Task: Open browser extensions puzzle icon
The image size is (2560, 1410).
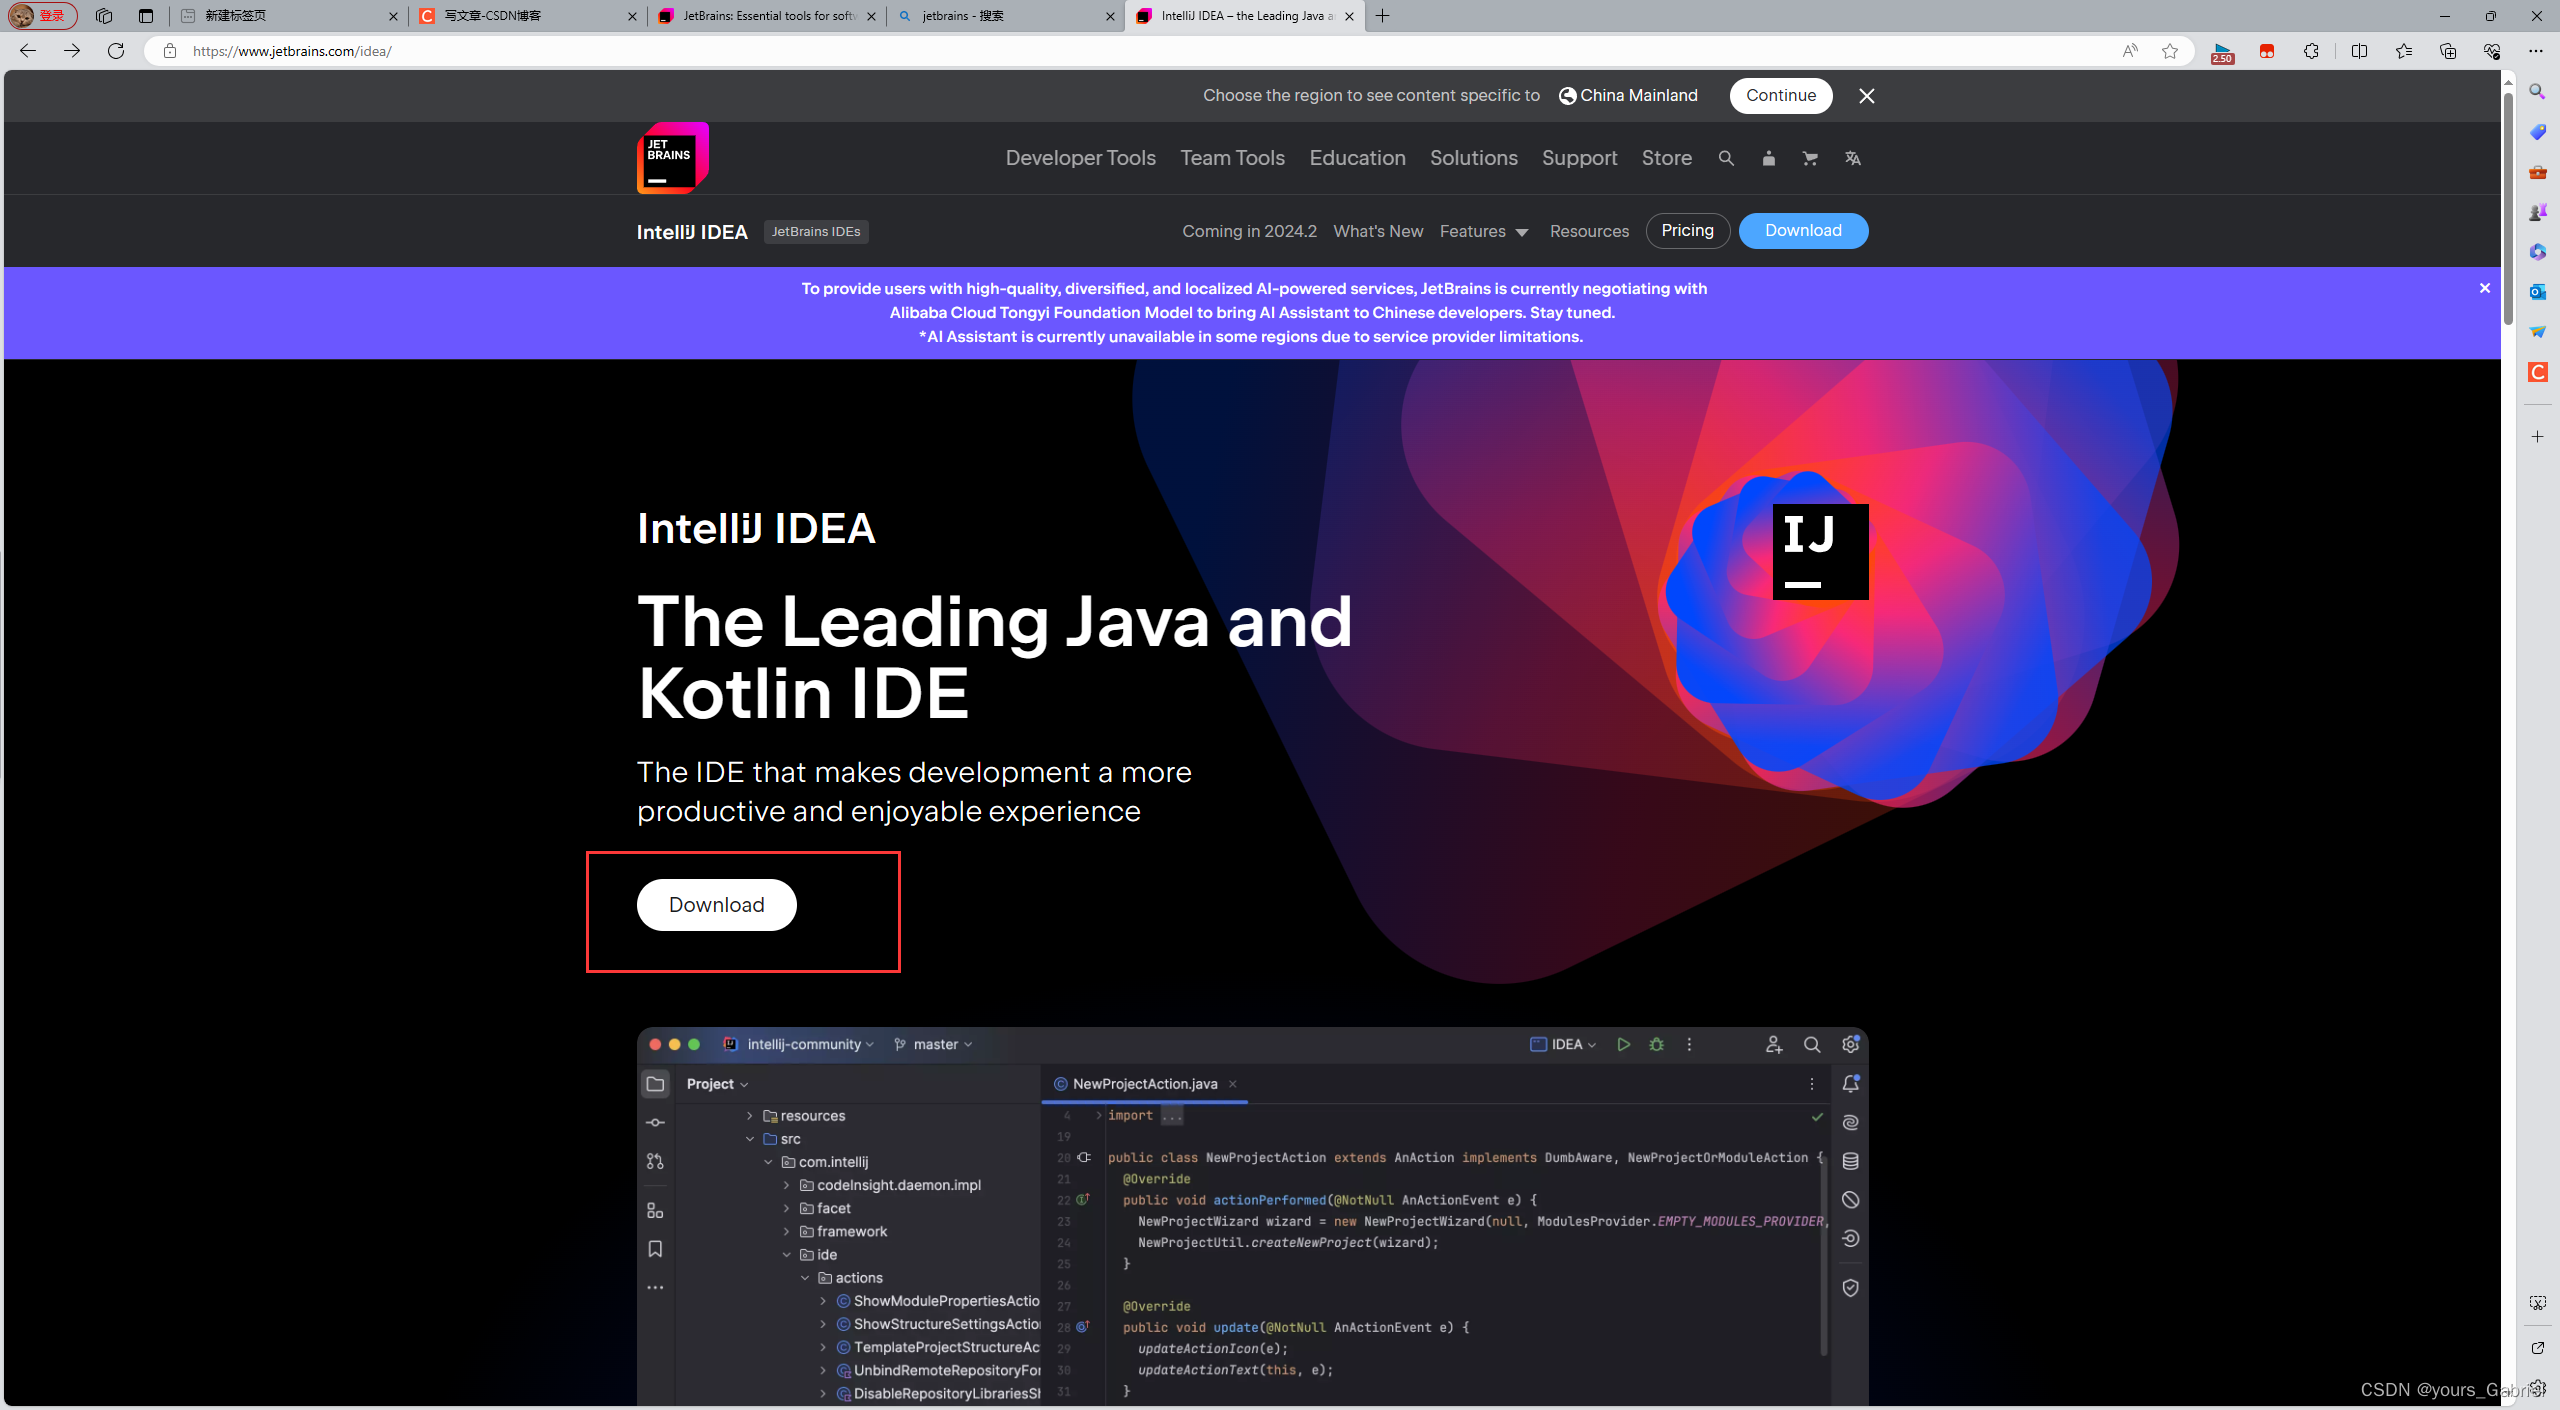Action: click(2311, 51)
